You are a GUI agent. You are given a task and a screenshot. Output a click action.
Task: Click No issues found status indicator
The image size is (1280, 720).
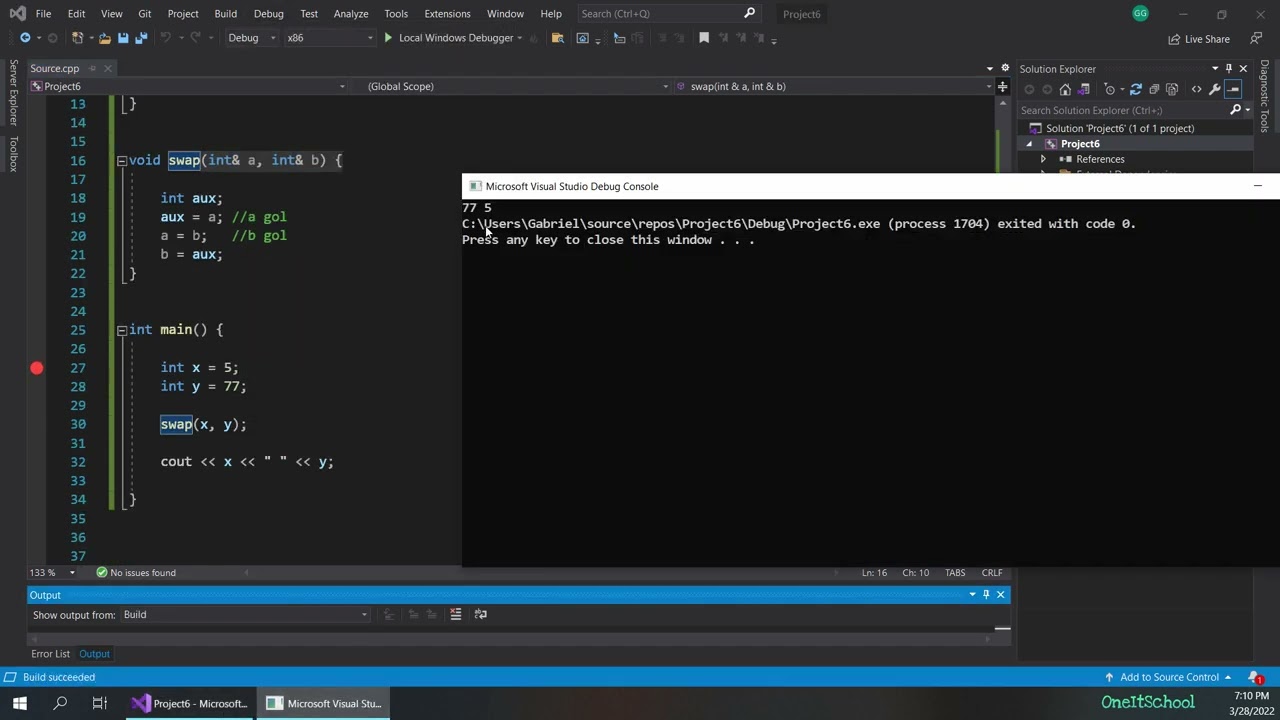click(x=136, y=573)
